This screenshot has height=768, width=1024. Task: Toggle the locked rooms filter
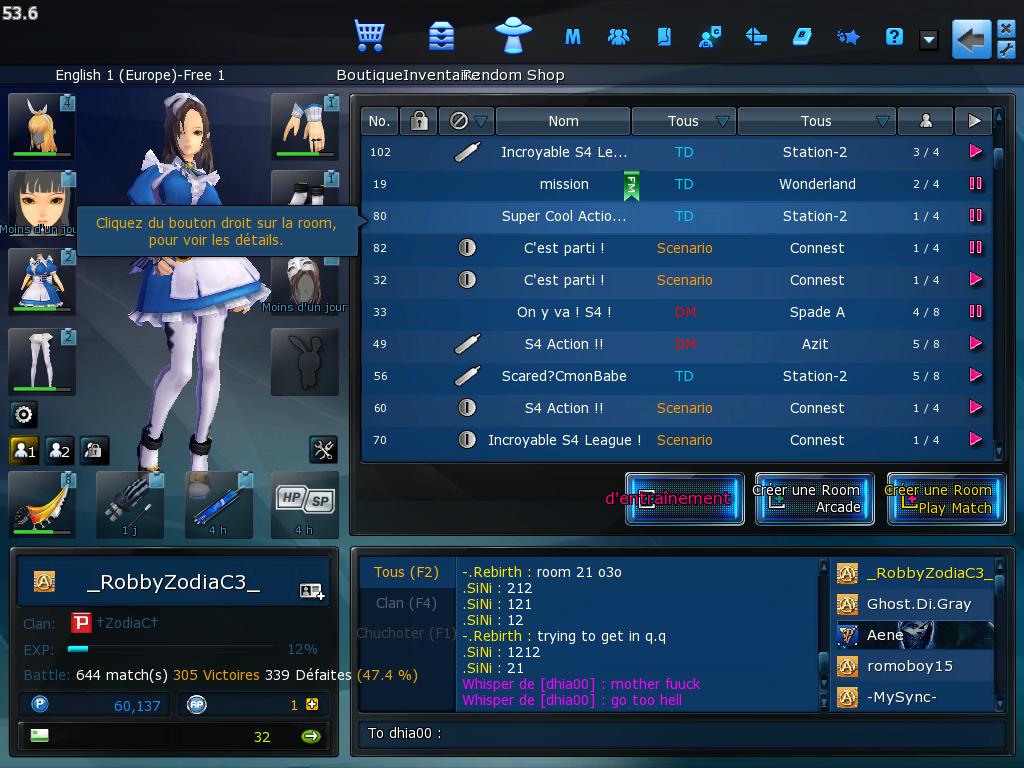tap(419, 121)
